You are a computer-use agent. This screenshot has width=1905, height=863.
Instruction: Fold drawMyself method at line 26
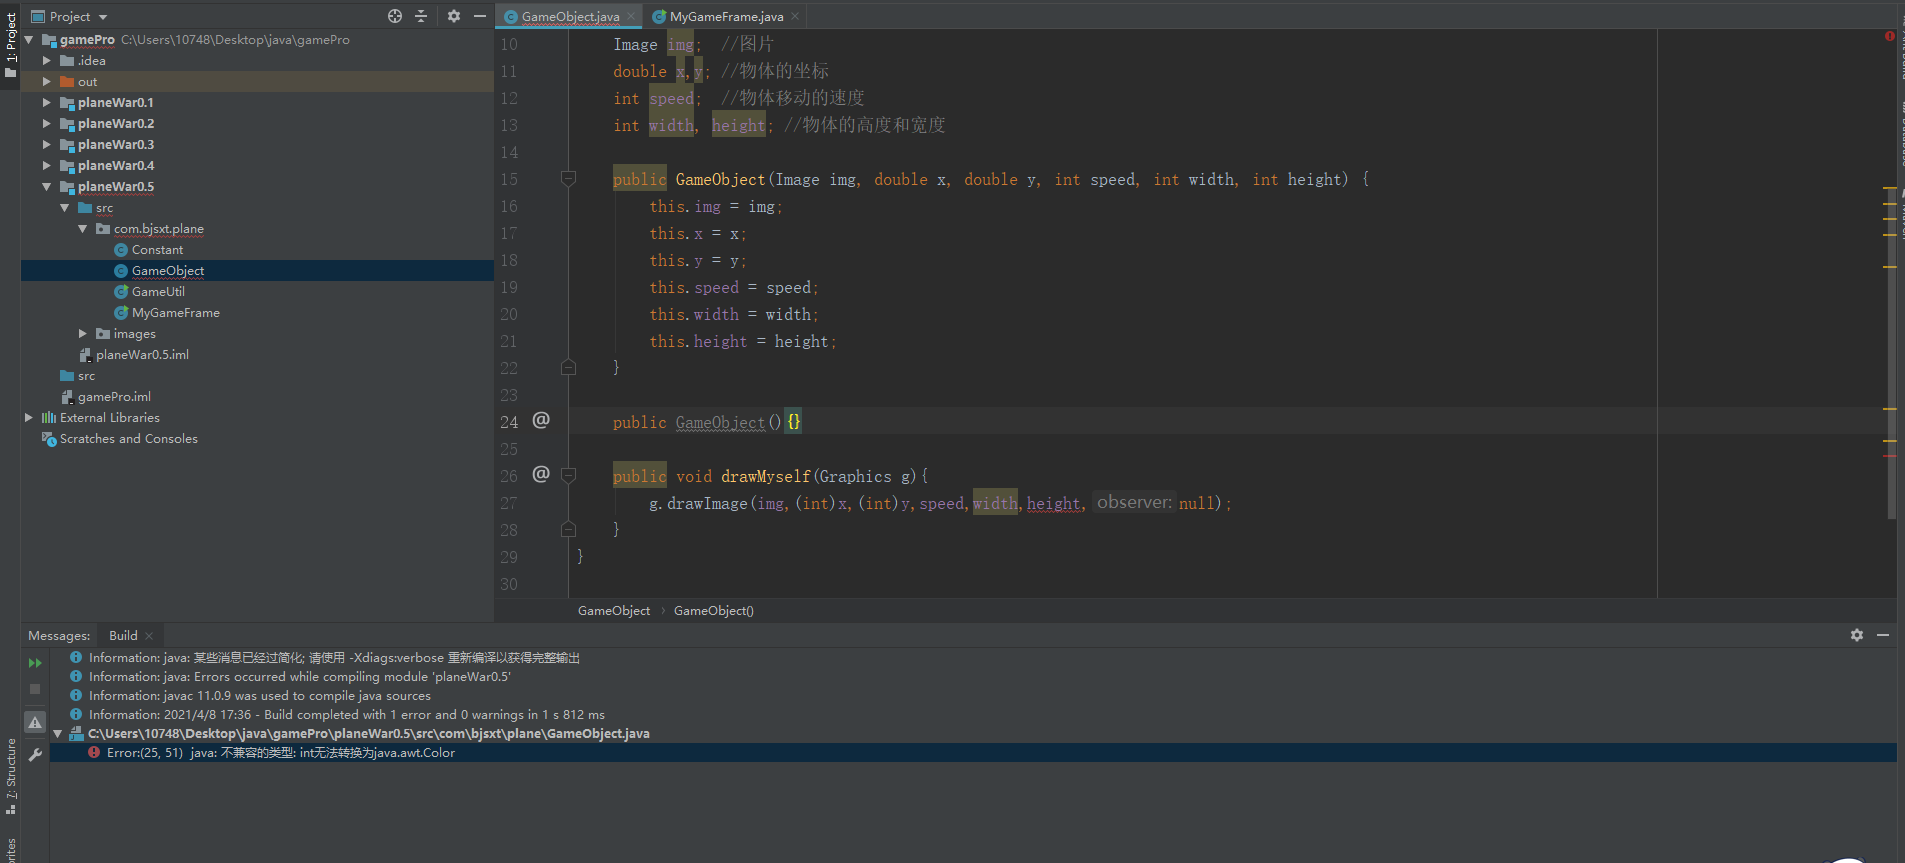pos(568,476)
